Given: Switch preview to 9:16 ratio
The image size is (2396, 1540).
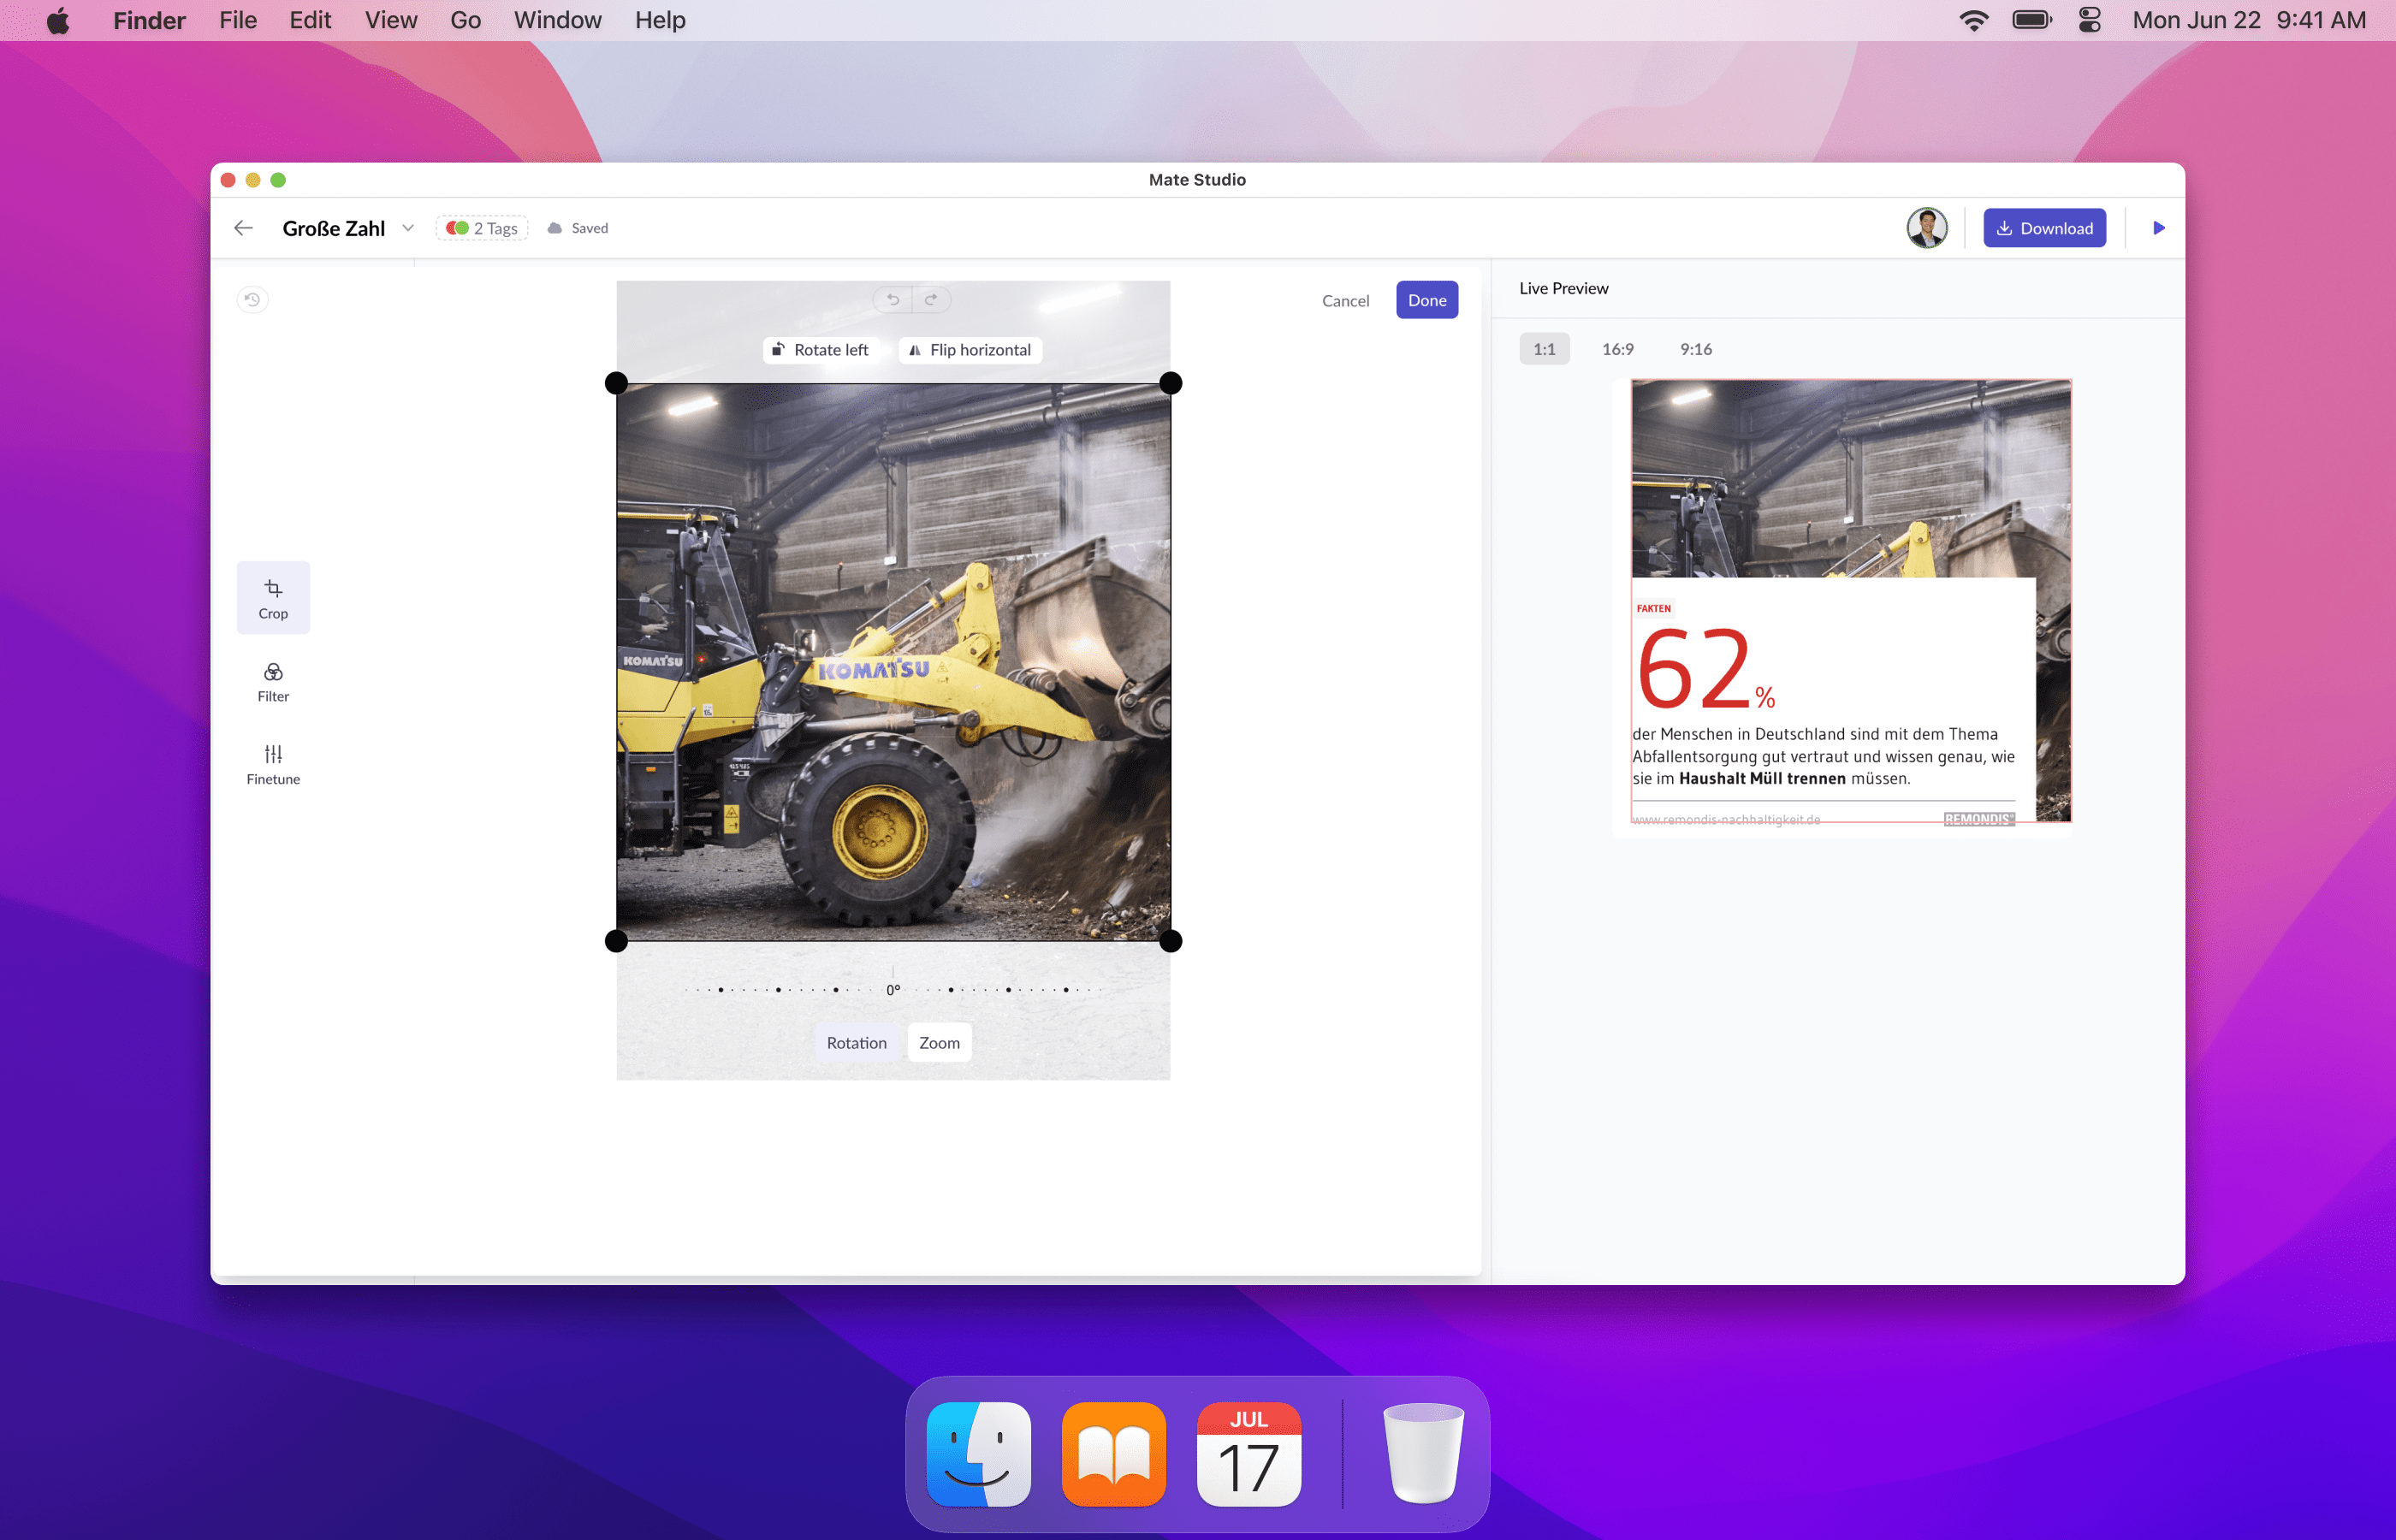Looking at the screenshot, I should click(x=1695, y=349).
